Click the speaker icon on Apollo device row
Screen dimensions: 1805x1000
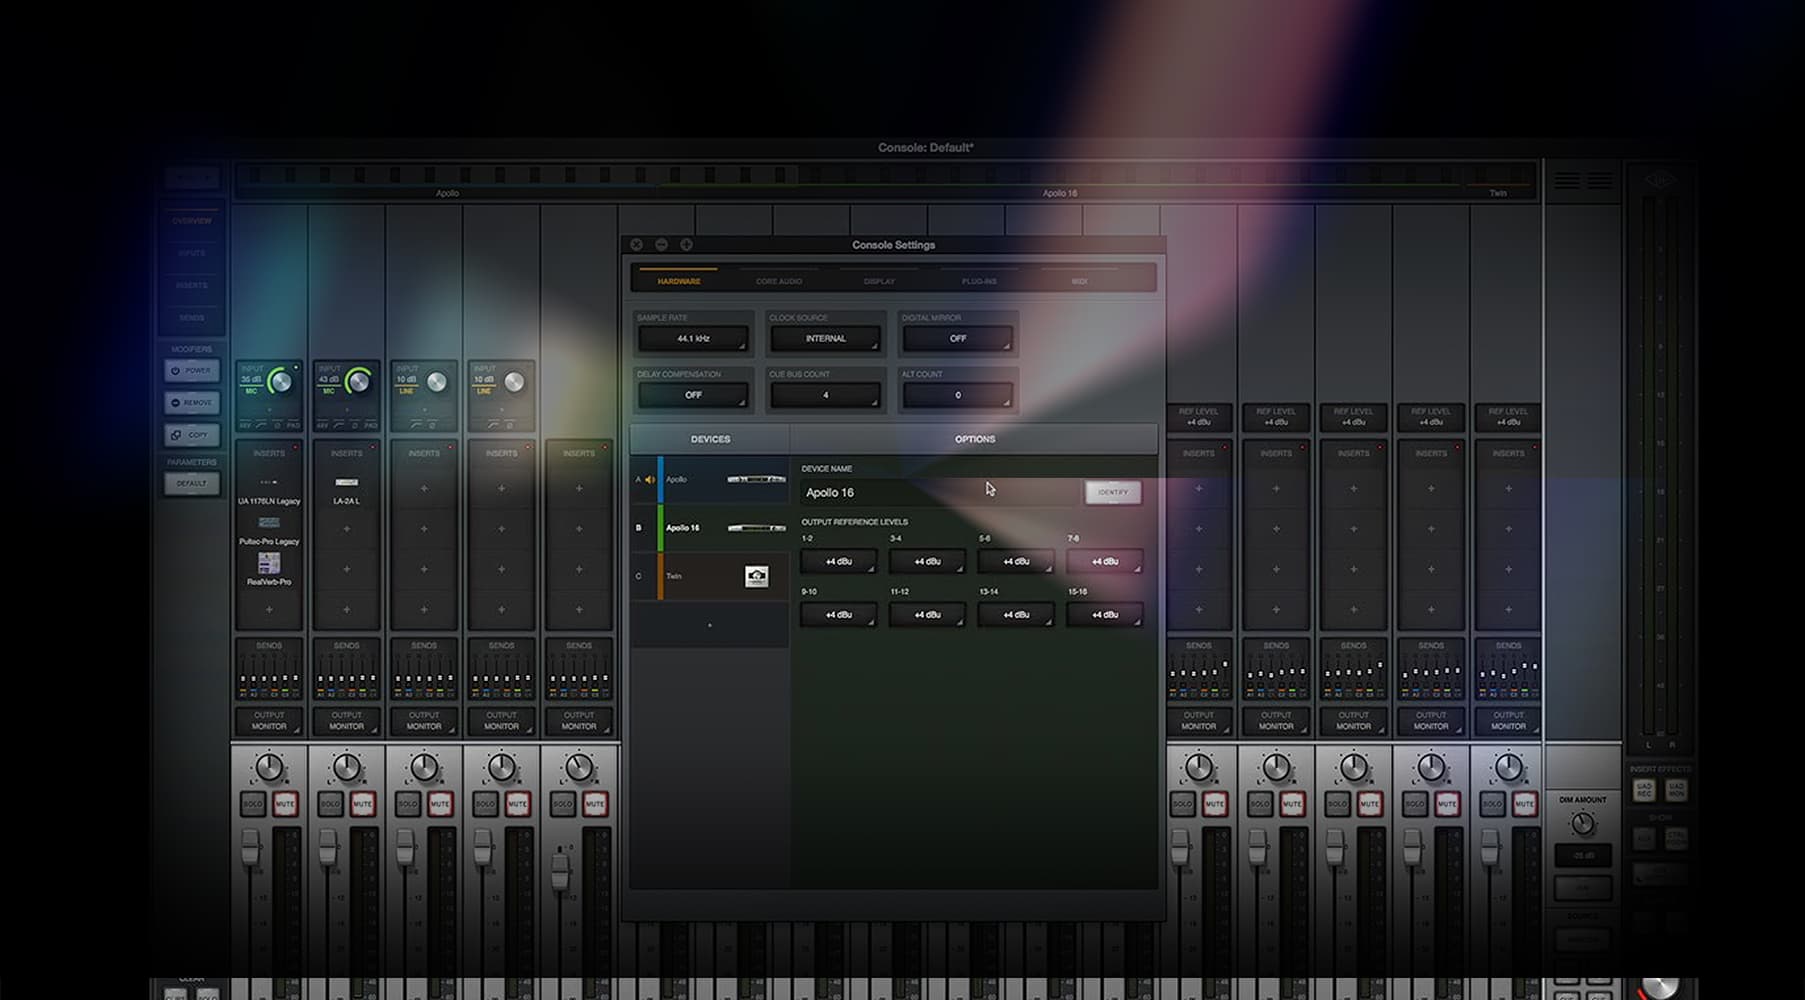pos(650,480)
